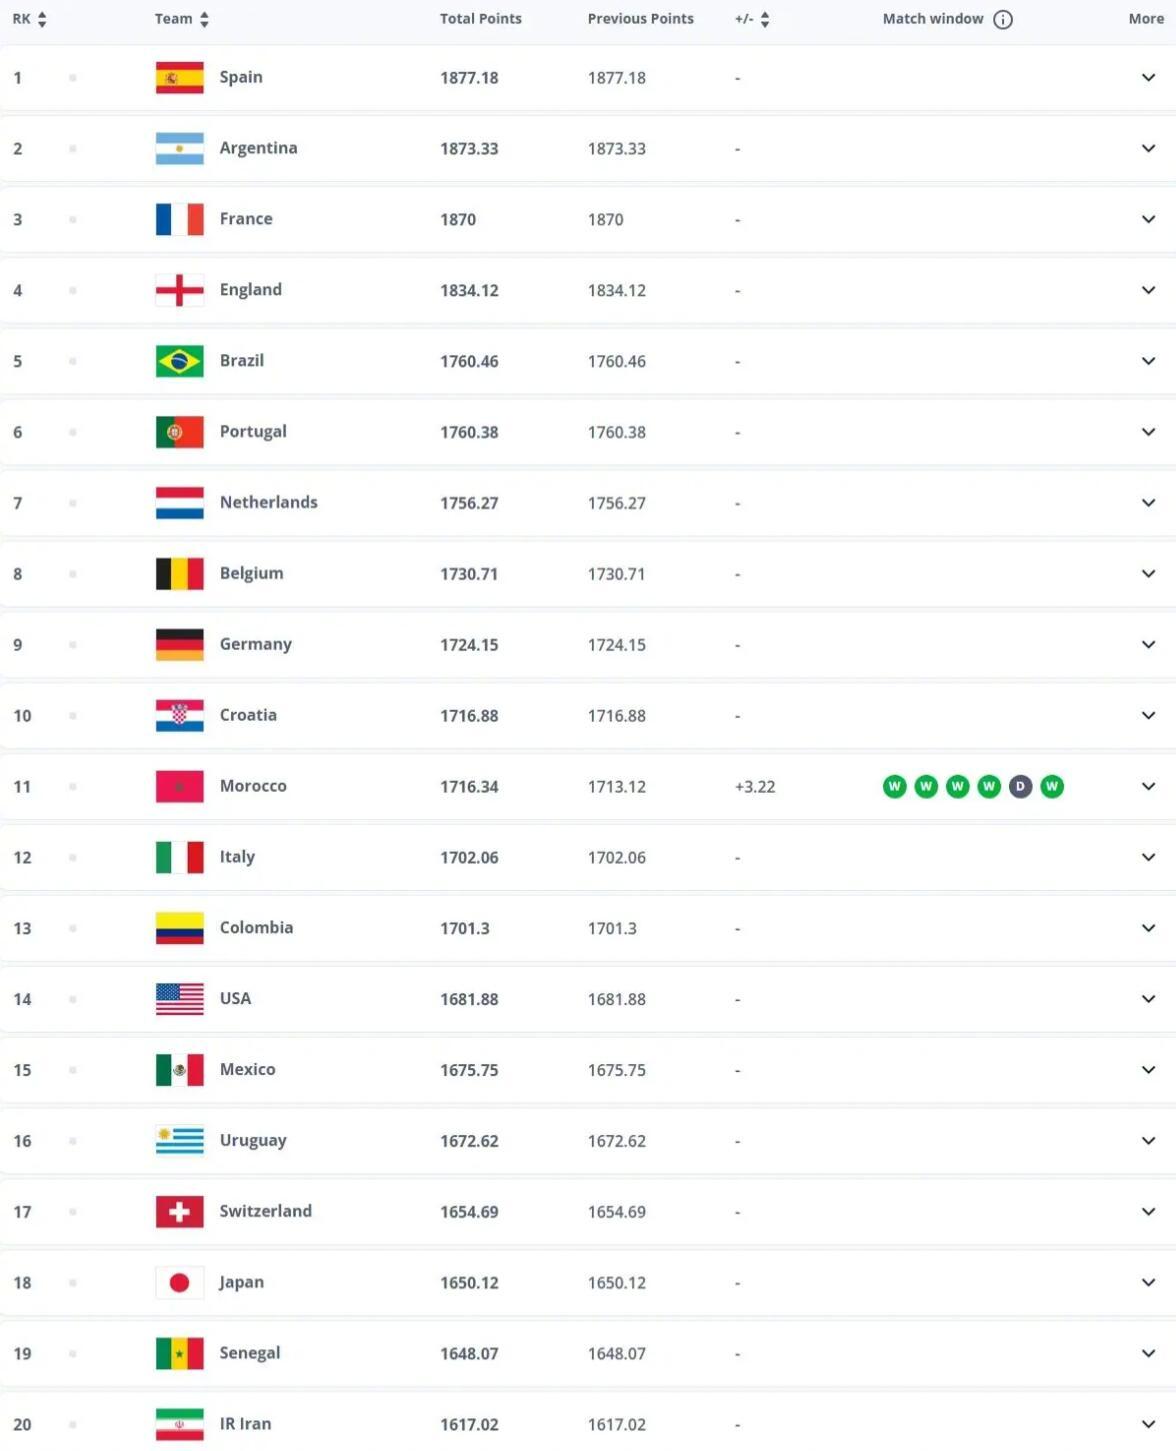Expand the IR Iran row details
1176x1451 pixels.
coord(1148,1424)
